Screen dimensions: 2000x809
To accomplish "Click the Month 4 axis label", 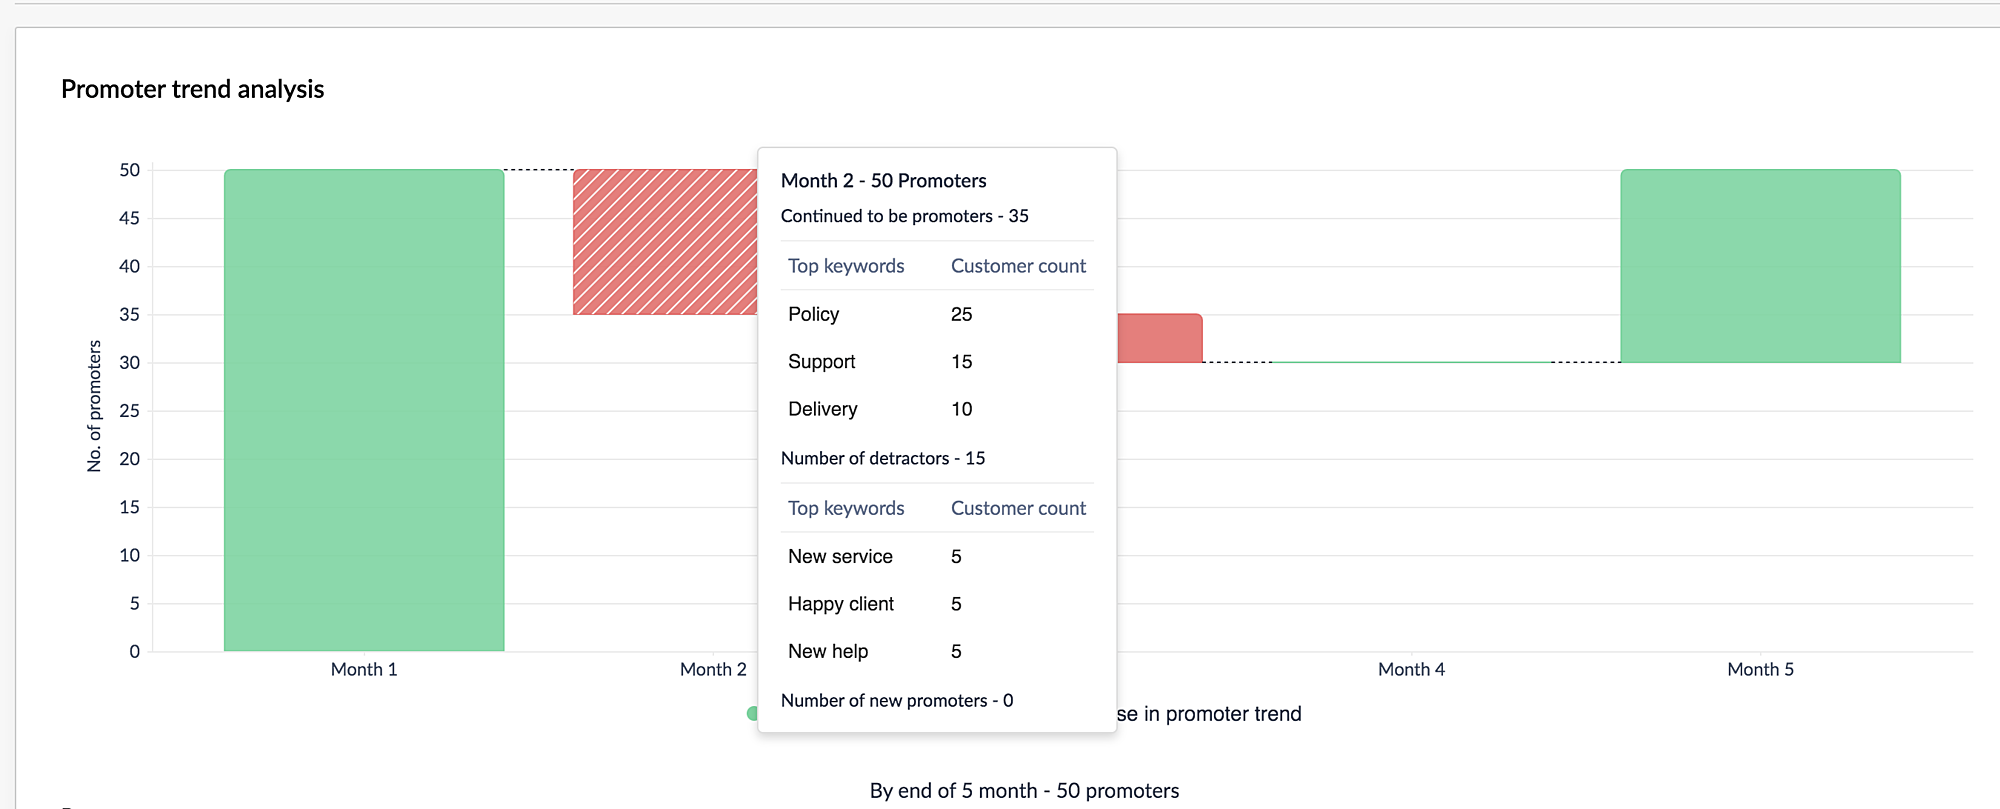I will point(1411,670).
